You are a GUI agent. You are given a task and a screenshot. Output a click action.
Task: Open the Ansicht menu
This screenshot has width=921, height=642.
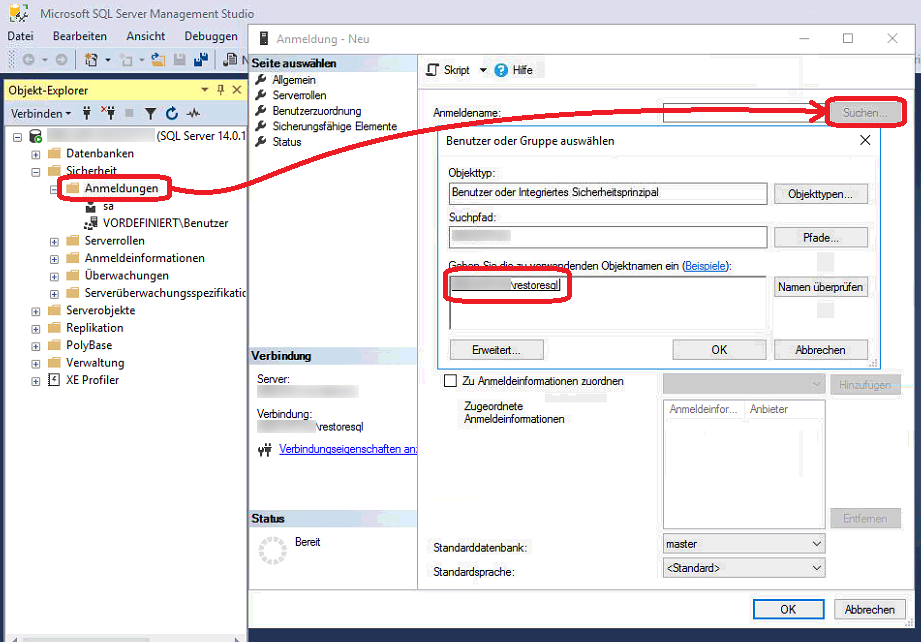[x=145, y=36]
